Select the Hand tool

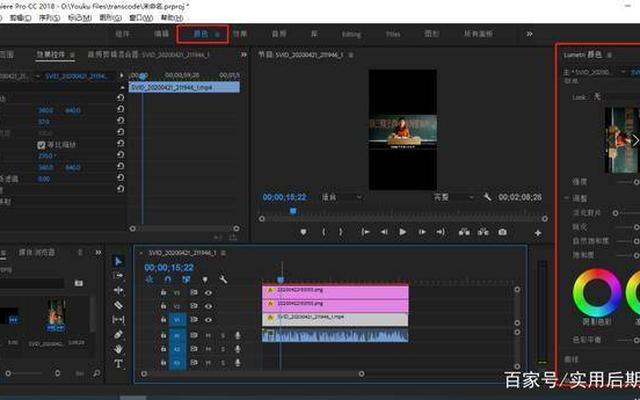(118, 349)
